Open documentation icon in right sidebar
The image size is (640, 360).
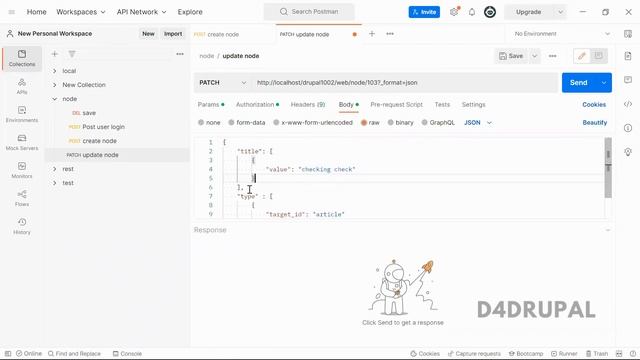[628, 56]
